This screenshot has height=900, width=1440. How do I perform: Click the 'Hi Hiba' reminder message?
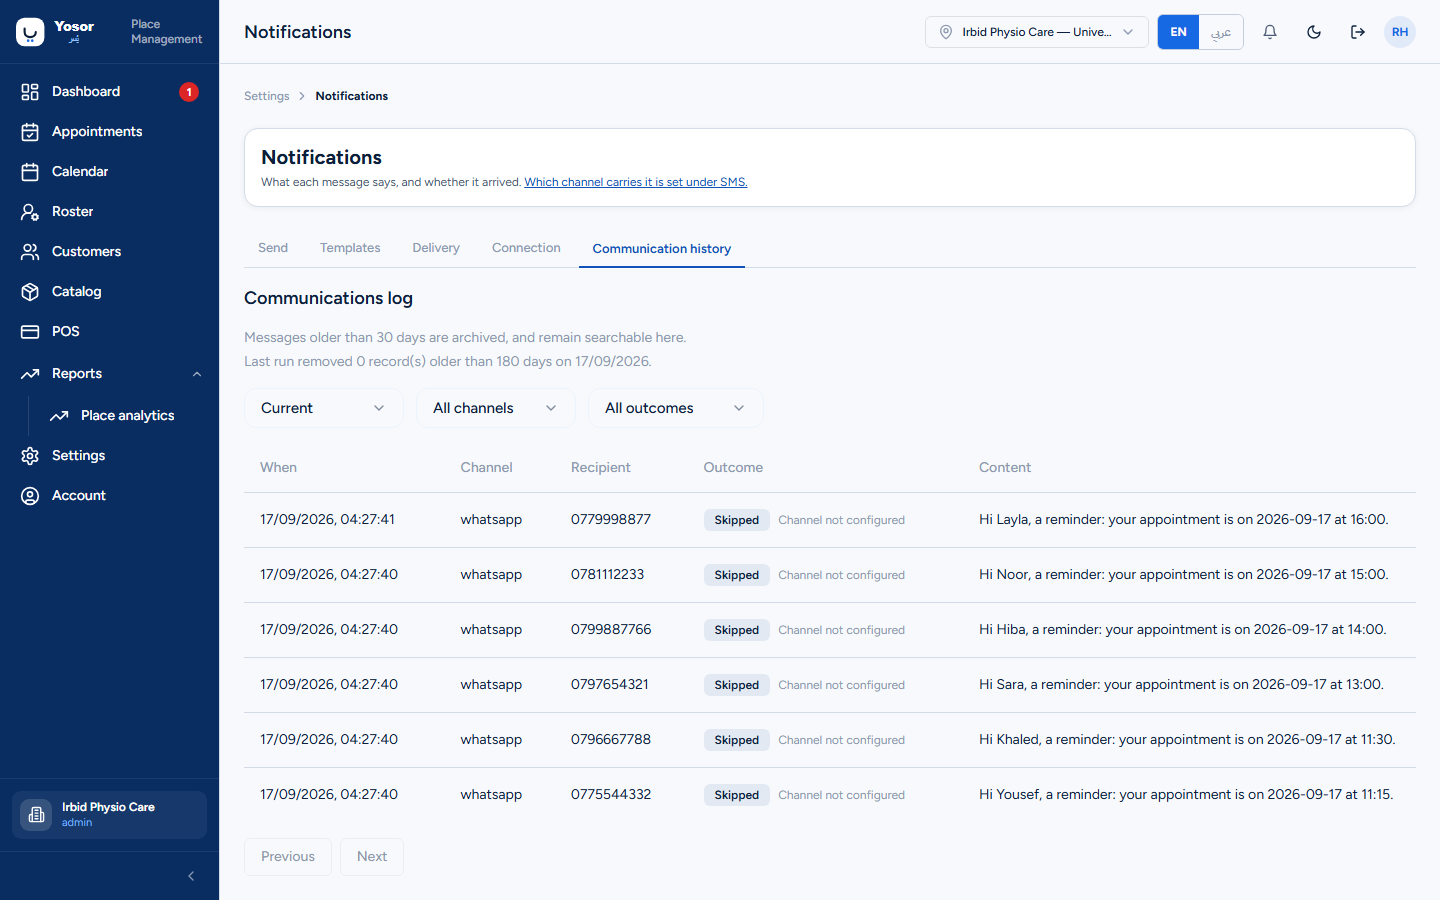click(1183, 630)
